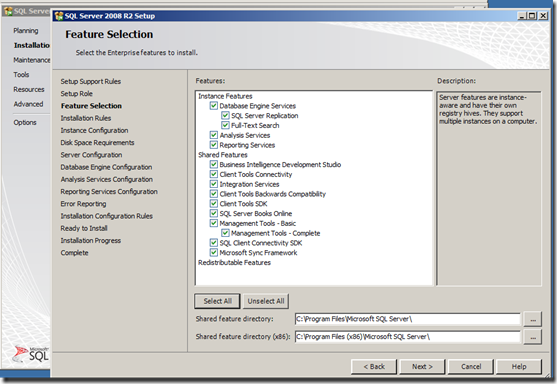Select Installation in Installation Center sidebar
This screenshot has width=557, height=384.
coord(32,45)
